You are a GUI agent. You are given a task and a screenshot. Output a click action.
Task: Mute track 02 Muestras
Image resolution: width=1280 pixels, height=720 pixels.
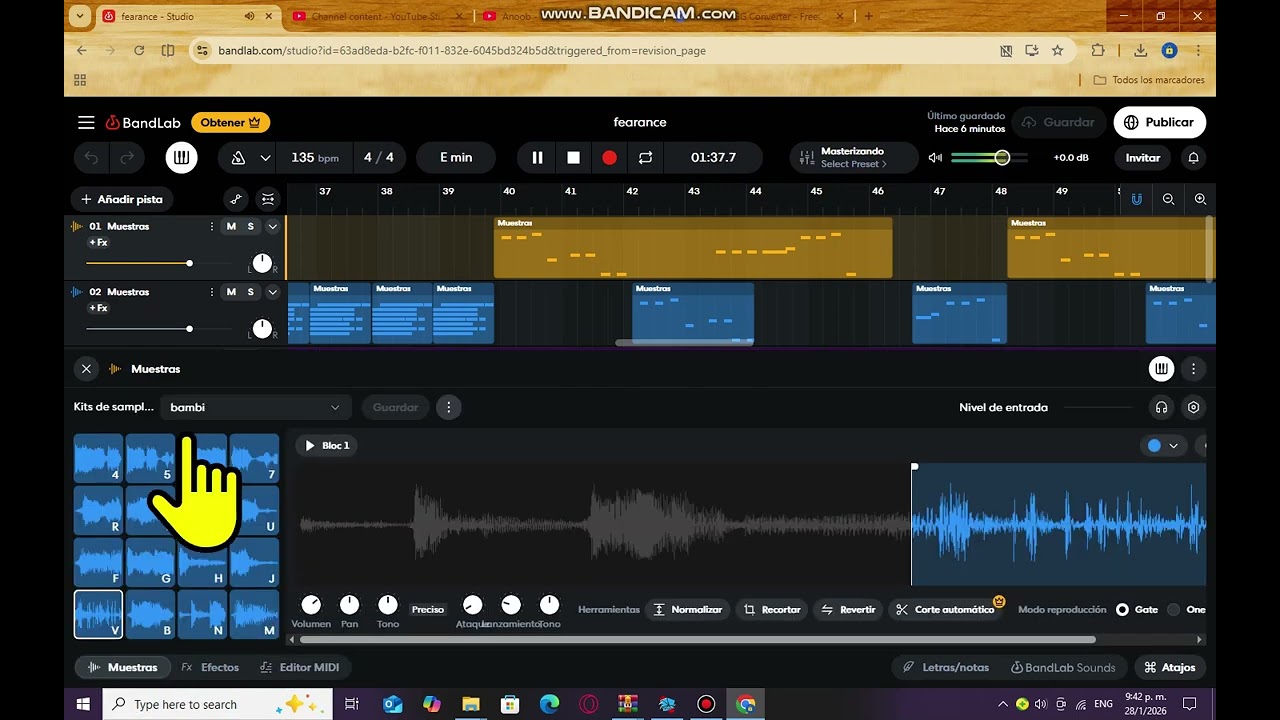[x=231, y=292]
